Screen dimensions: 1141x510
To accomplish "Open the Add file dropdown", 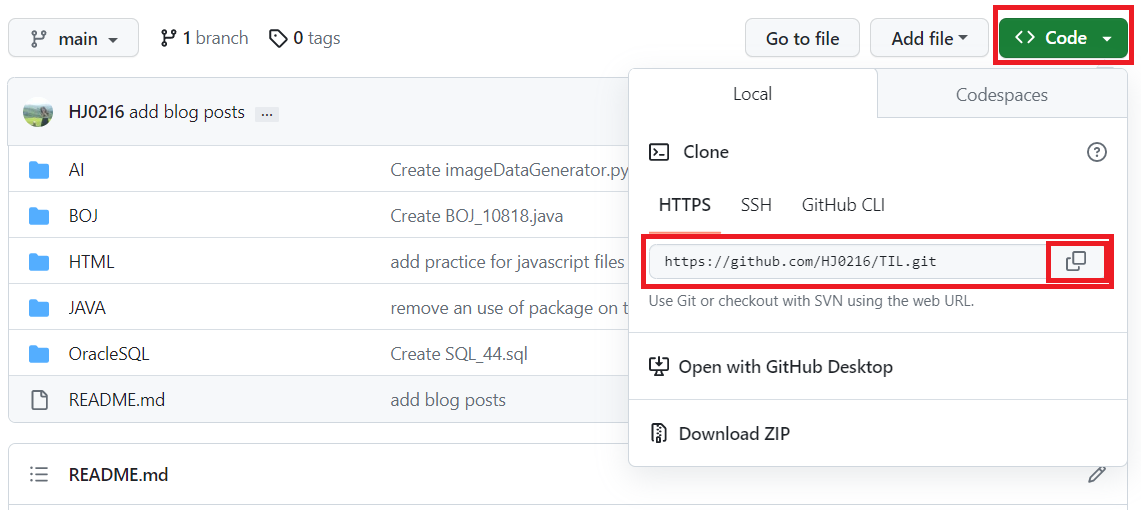I will pyautogui.click(x=929, y=38).
